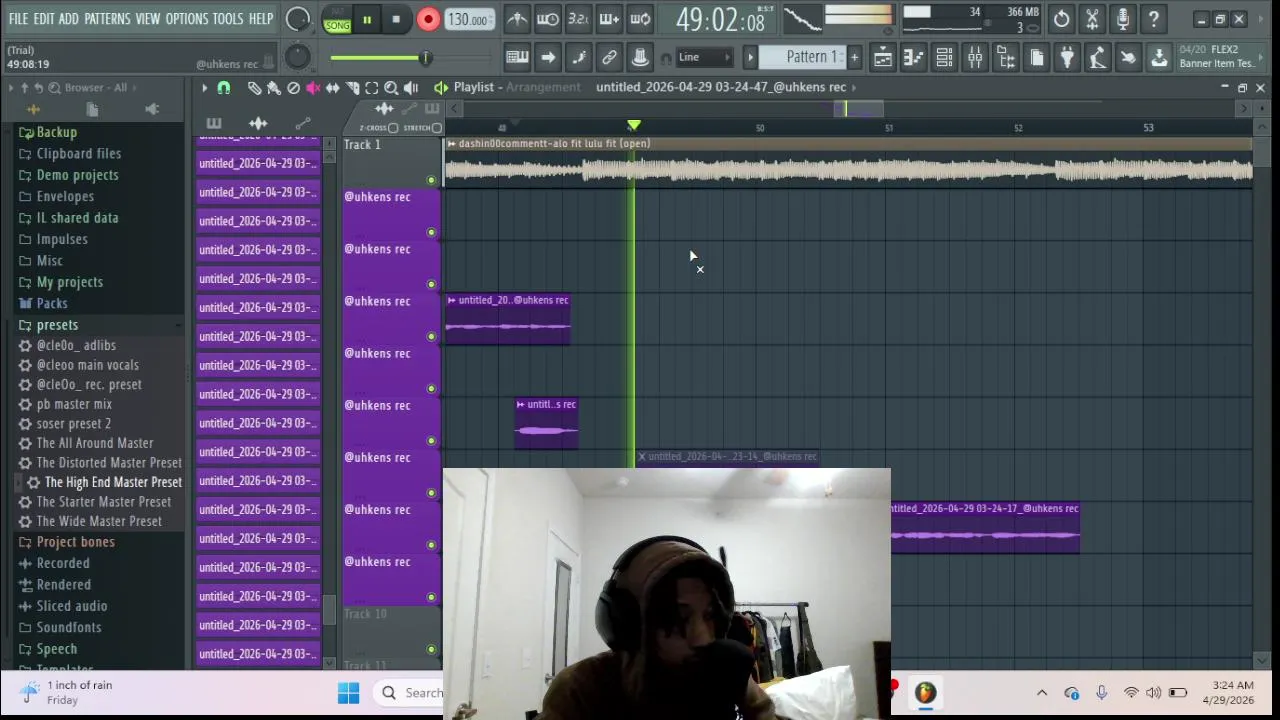Screen dimensions: 1280x720
Task: Toggle loop recording
Action: click(641, 19)
